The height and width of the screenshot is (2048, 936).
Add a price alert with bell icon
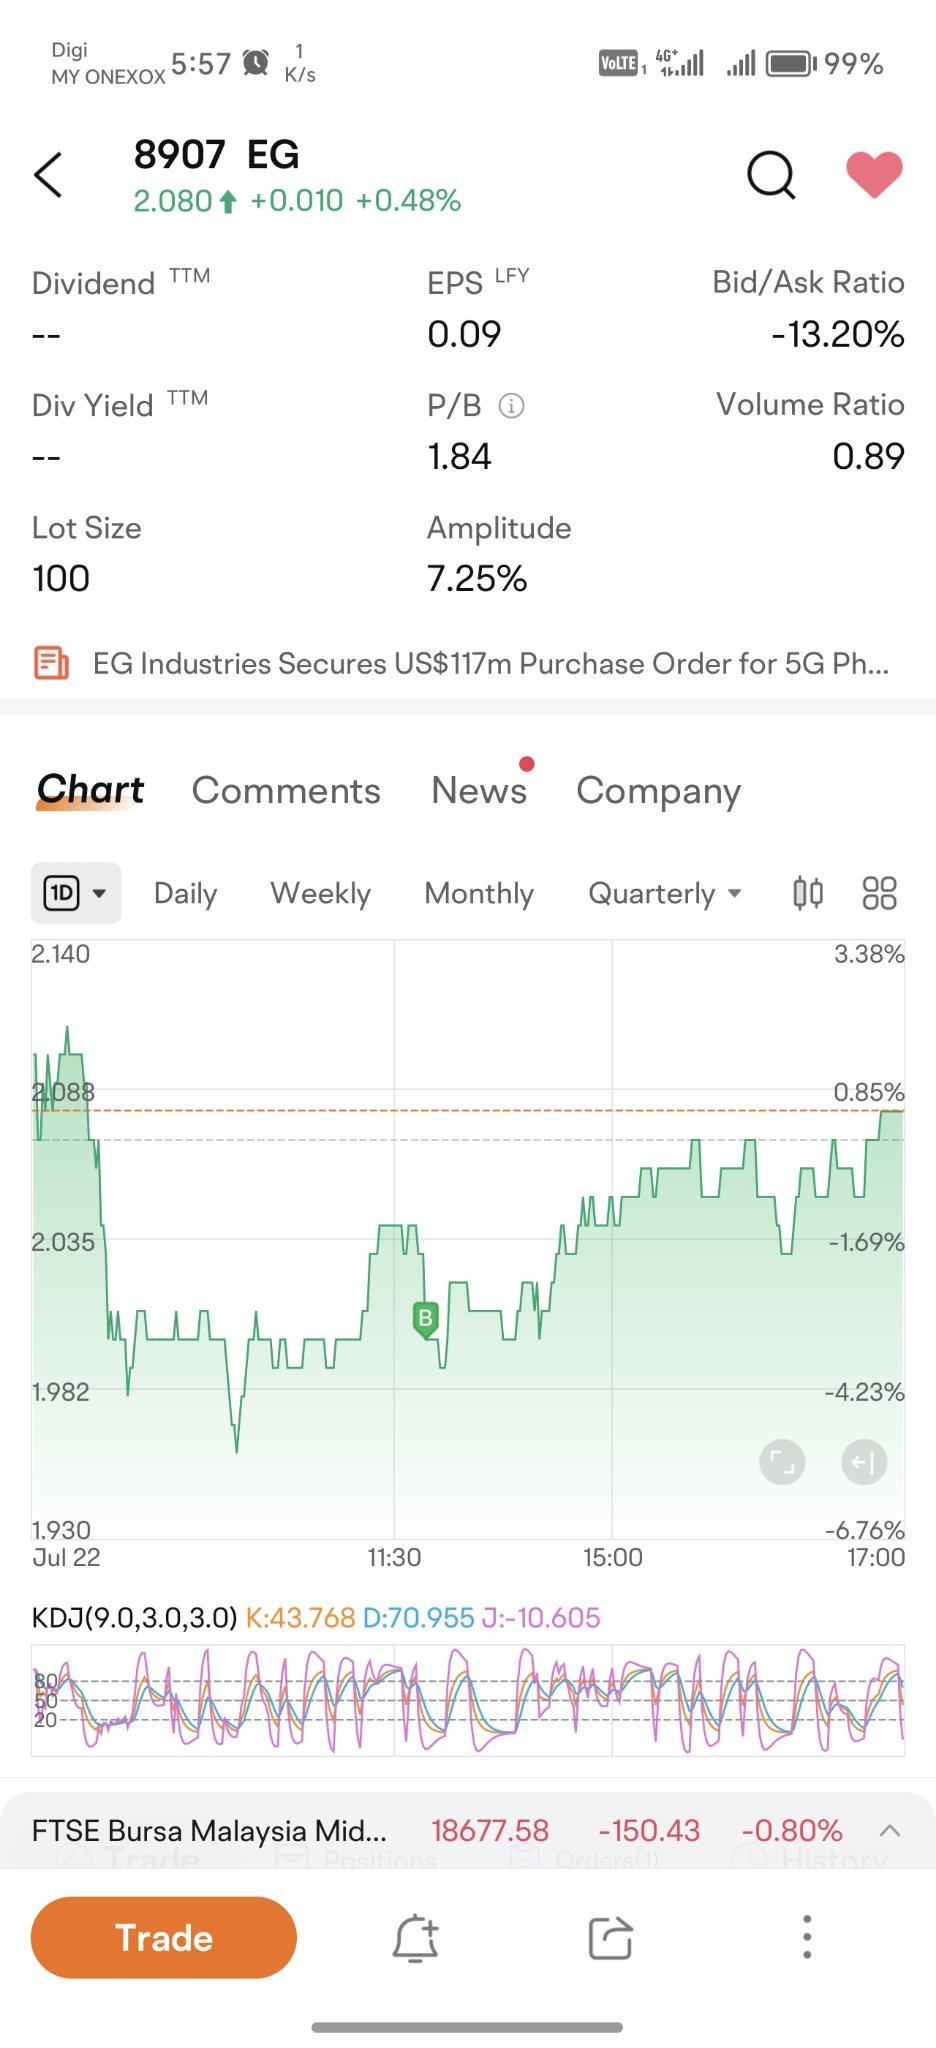tap(415, 1938)
